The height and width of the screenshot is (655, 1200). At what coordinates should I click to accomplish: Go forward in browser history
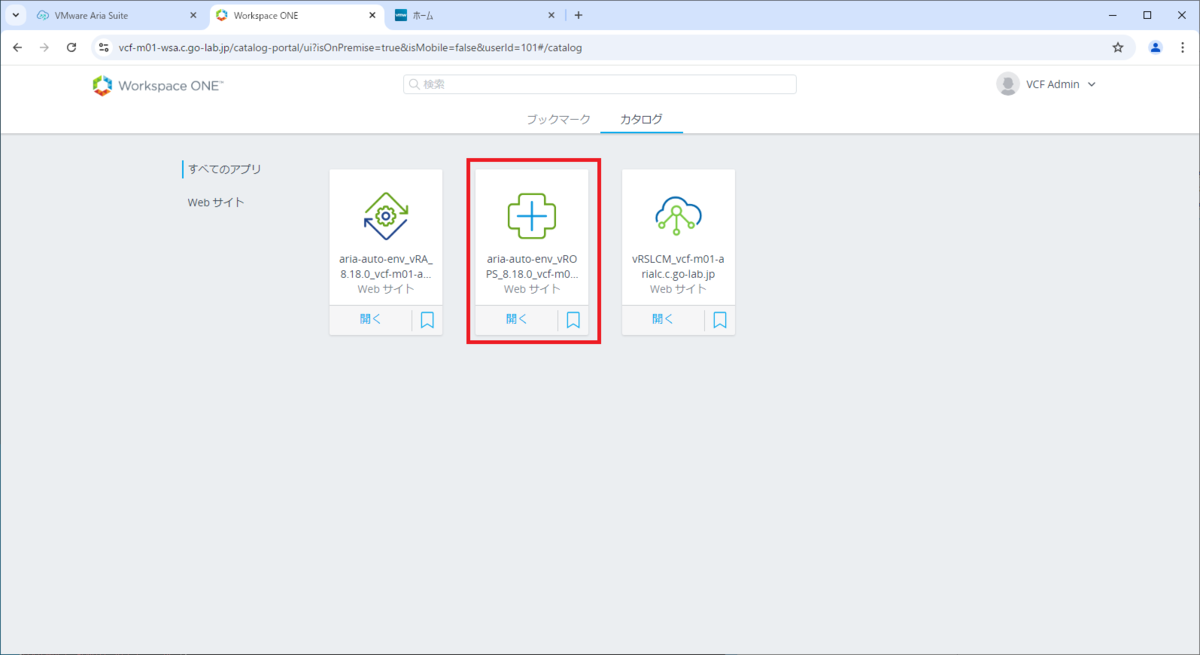click(44, 47)
